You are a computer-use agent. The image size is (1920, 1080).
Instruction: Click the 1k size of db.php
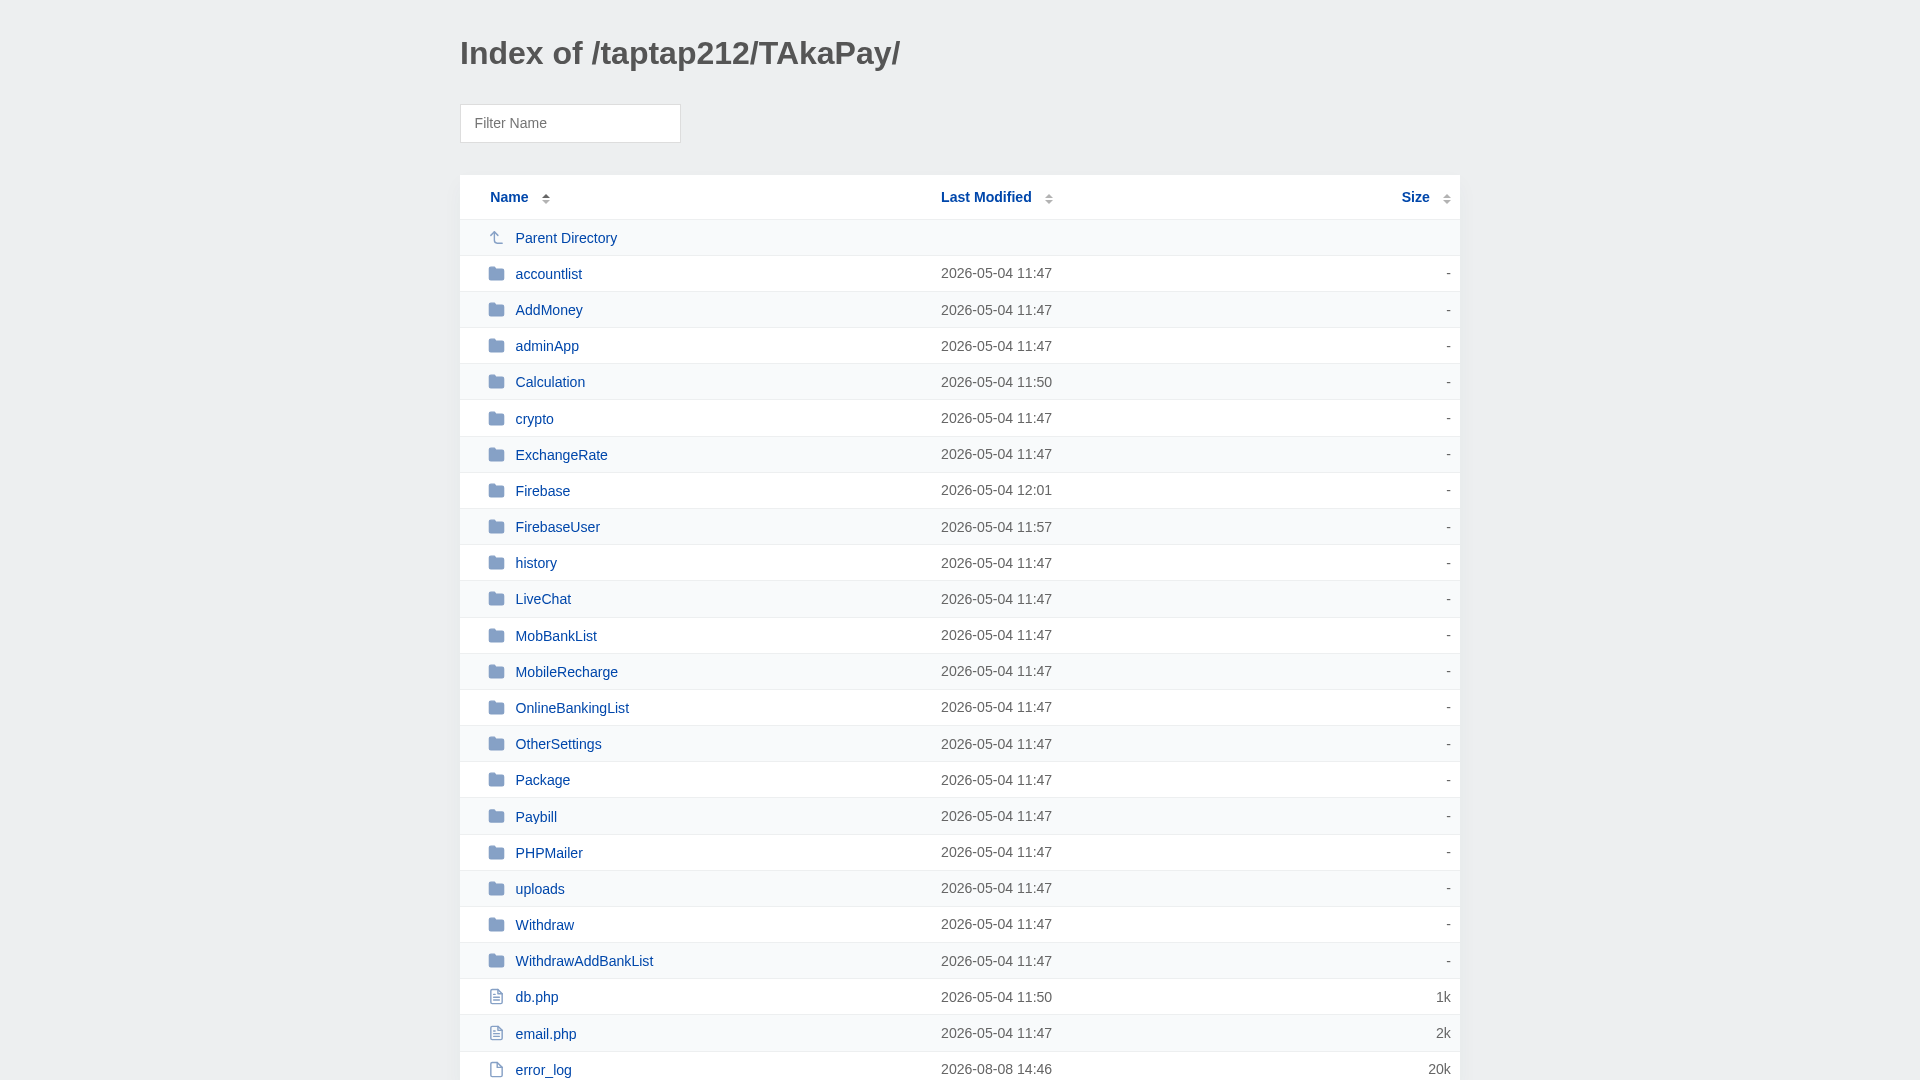click(1443, 997)
